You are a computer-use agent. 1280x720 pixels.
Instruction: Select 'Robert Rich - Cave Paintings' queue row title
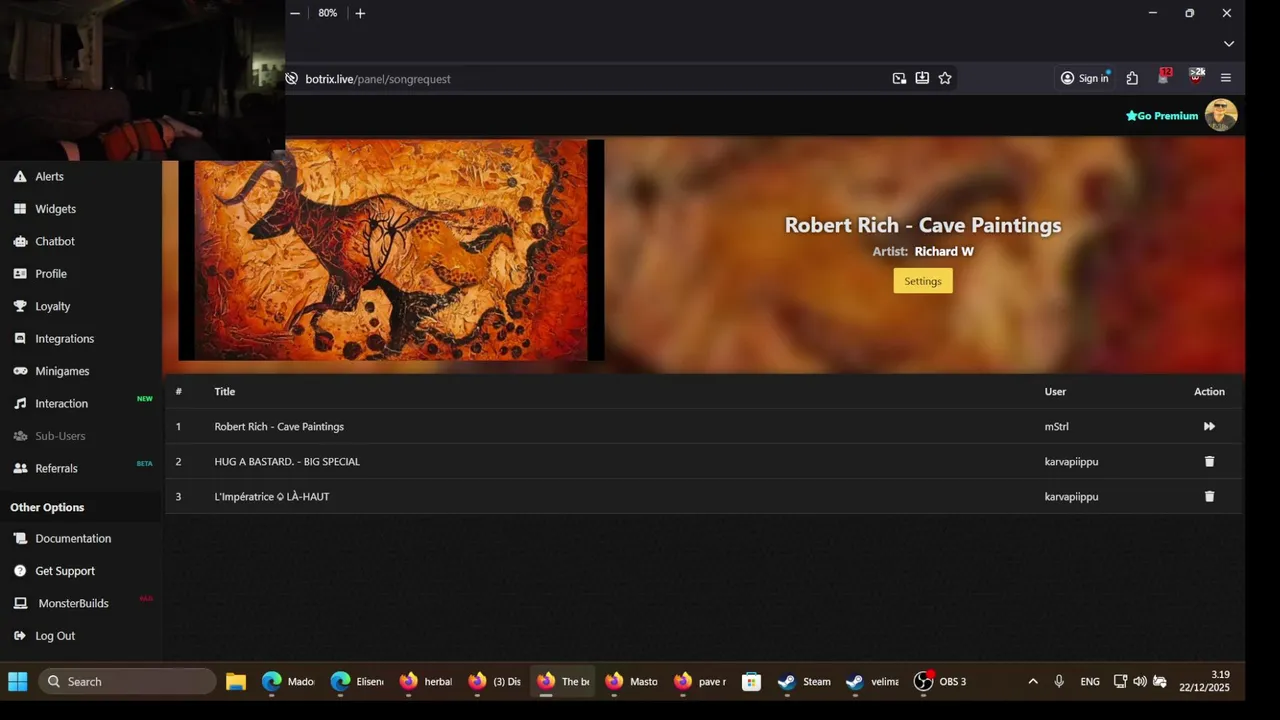pos(279,427)
